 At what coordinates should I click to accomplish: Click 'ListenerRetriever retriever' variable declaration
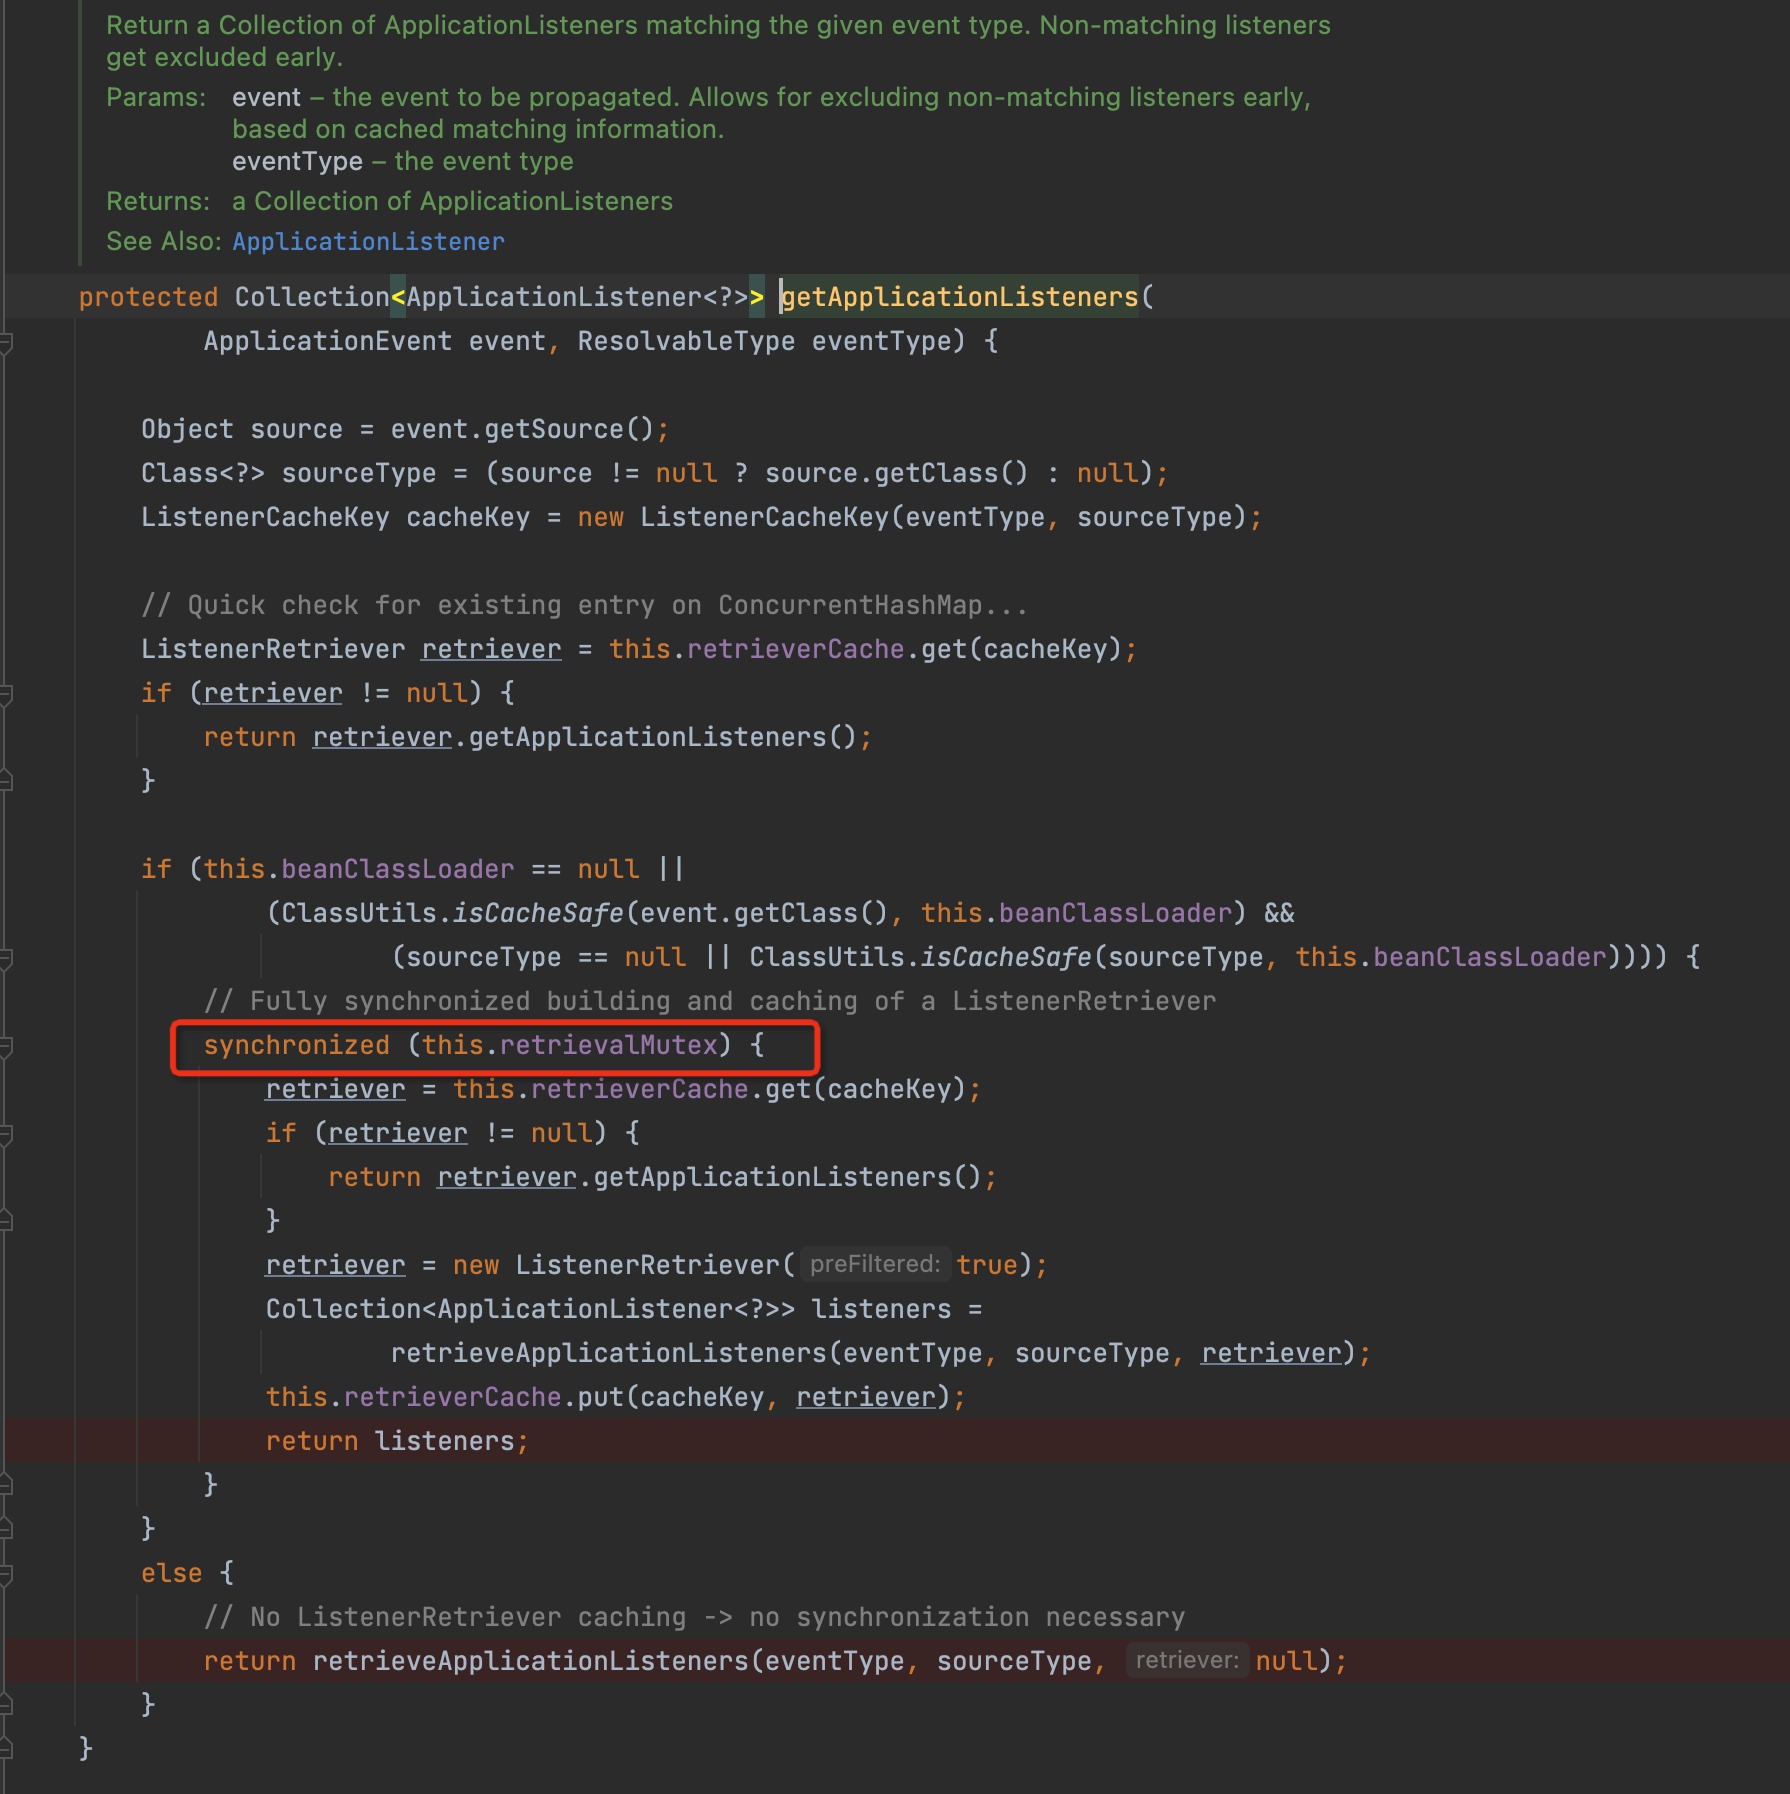click(351, 649)
